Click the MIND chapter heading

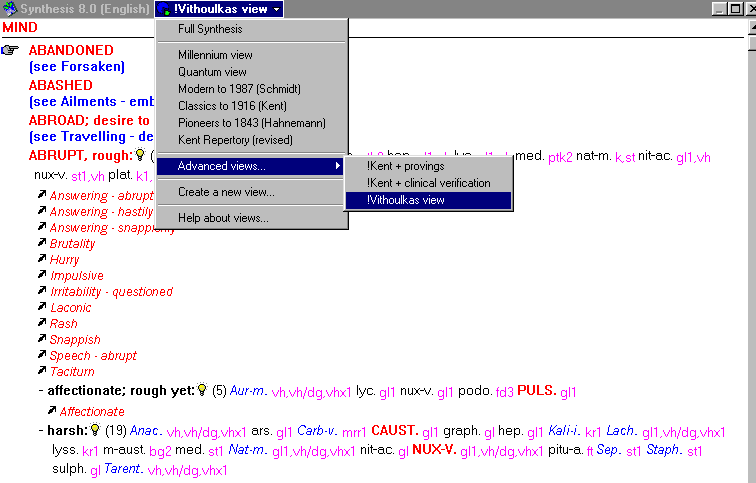(x=20, y=27)
